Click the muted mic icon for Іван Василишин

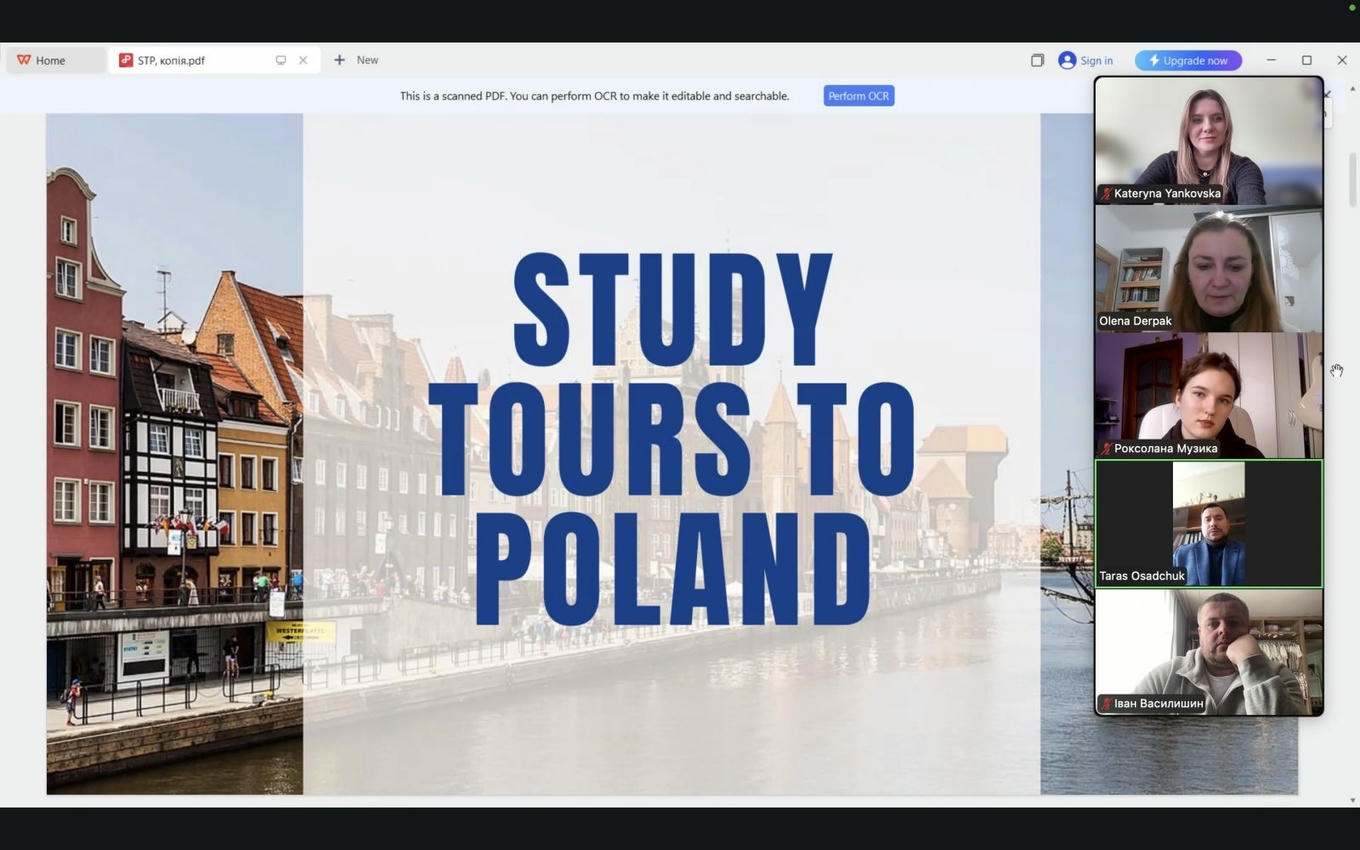click(x=1106, y=704)
